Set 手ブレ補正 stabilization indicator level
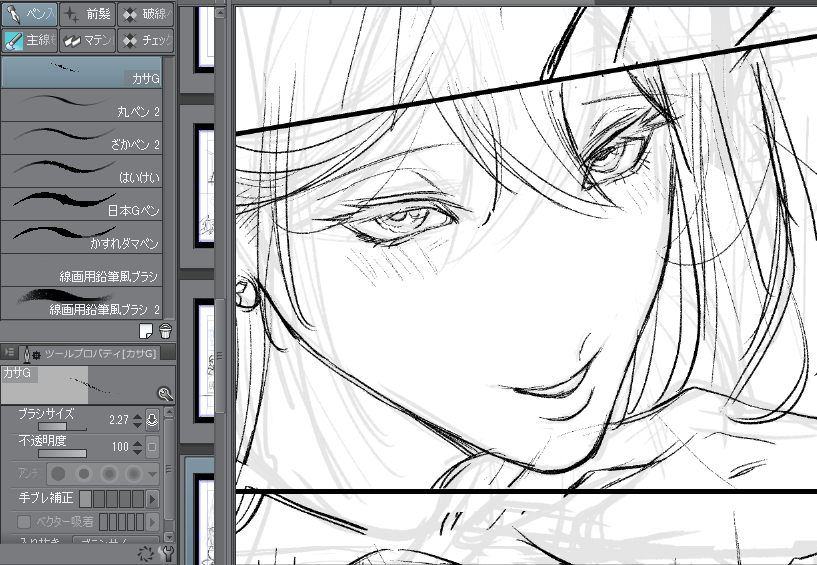 tap(112, 499)
